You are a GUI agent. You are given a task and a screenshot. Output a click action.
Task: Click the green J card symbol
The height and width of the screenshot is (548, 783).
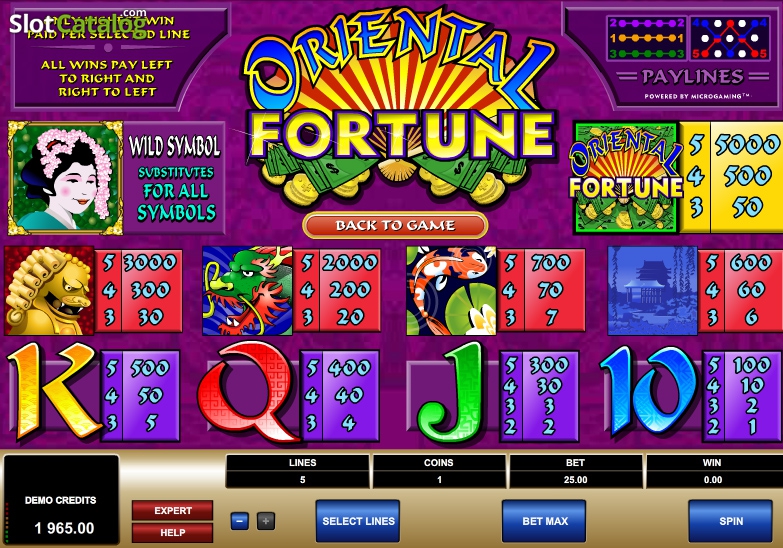pyautogui.click(x=450, y=393)
